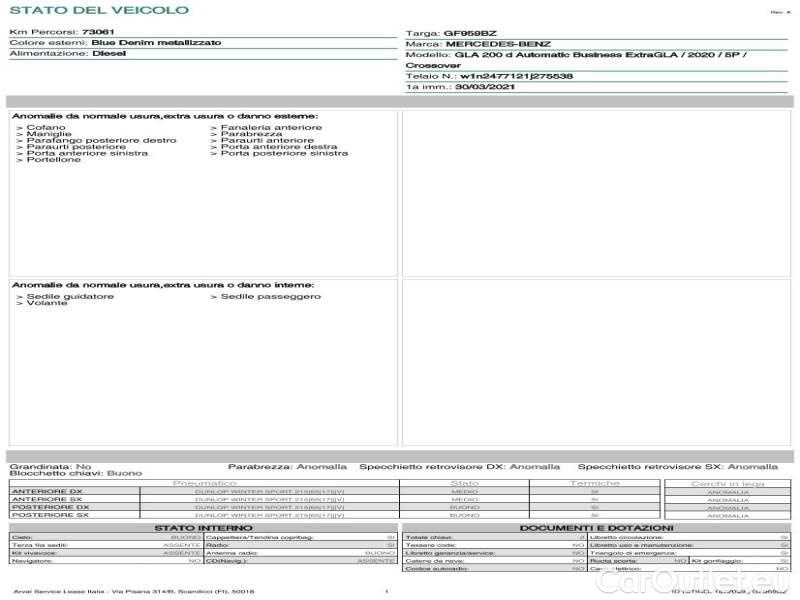Click the "Parabrezza: Anomalia" status line

pos(287,466)
